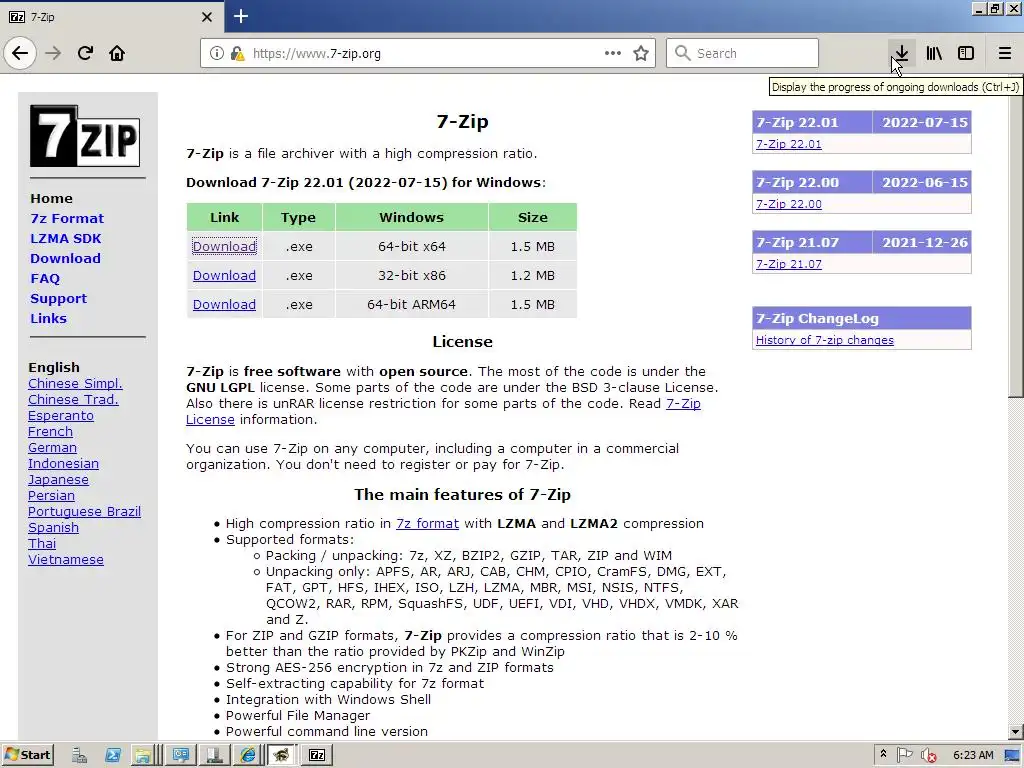Click the Action Center flag icon

click(x=904, y=755)
